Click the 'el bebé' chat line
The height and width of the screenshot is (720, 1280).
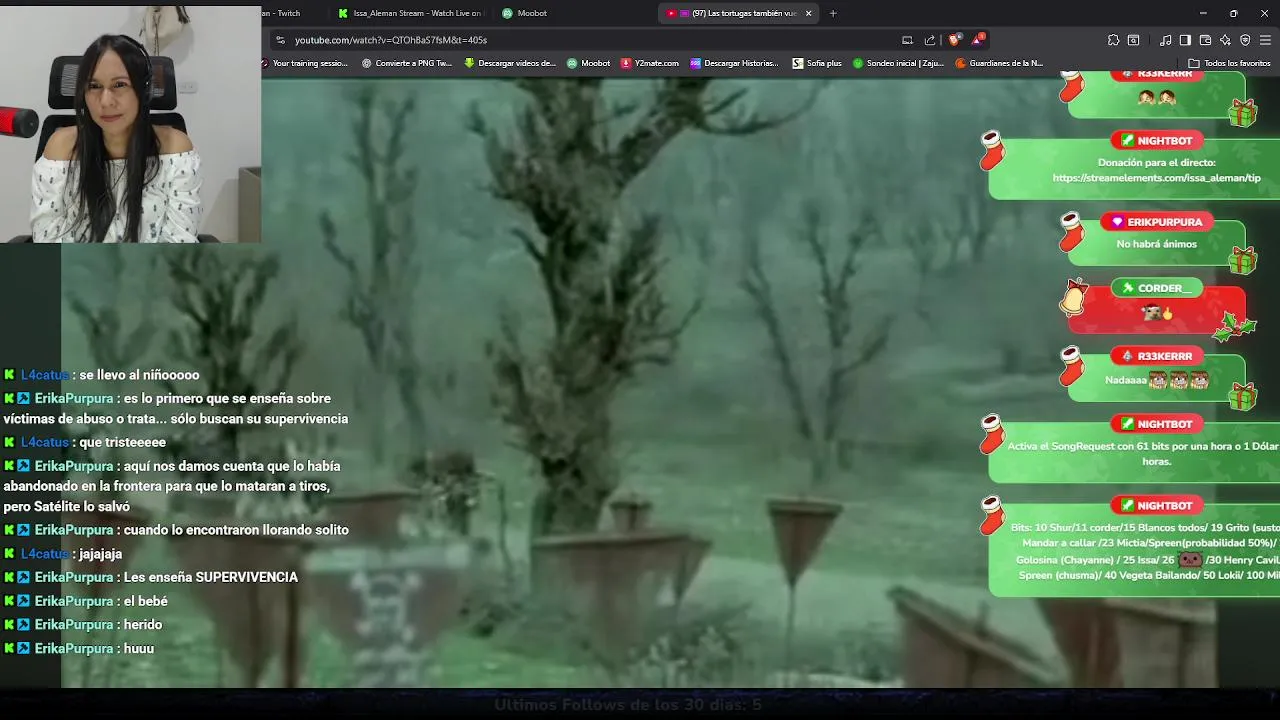(146, 601)
